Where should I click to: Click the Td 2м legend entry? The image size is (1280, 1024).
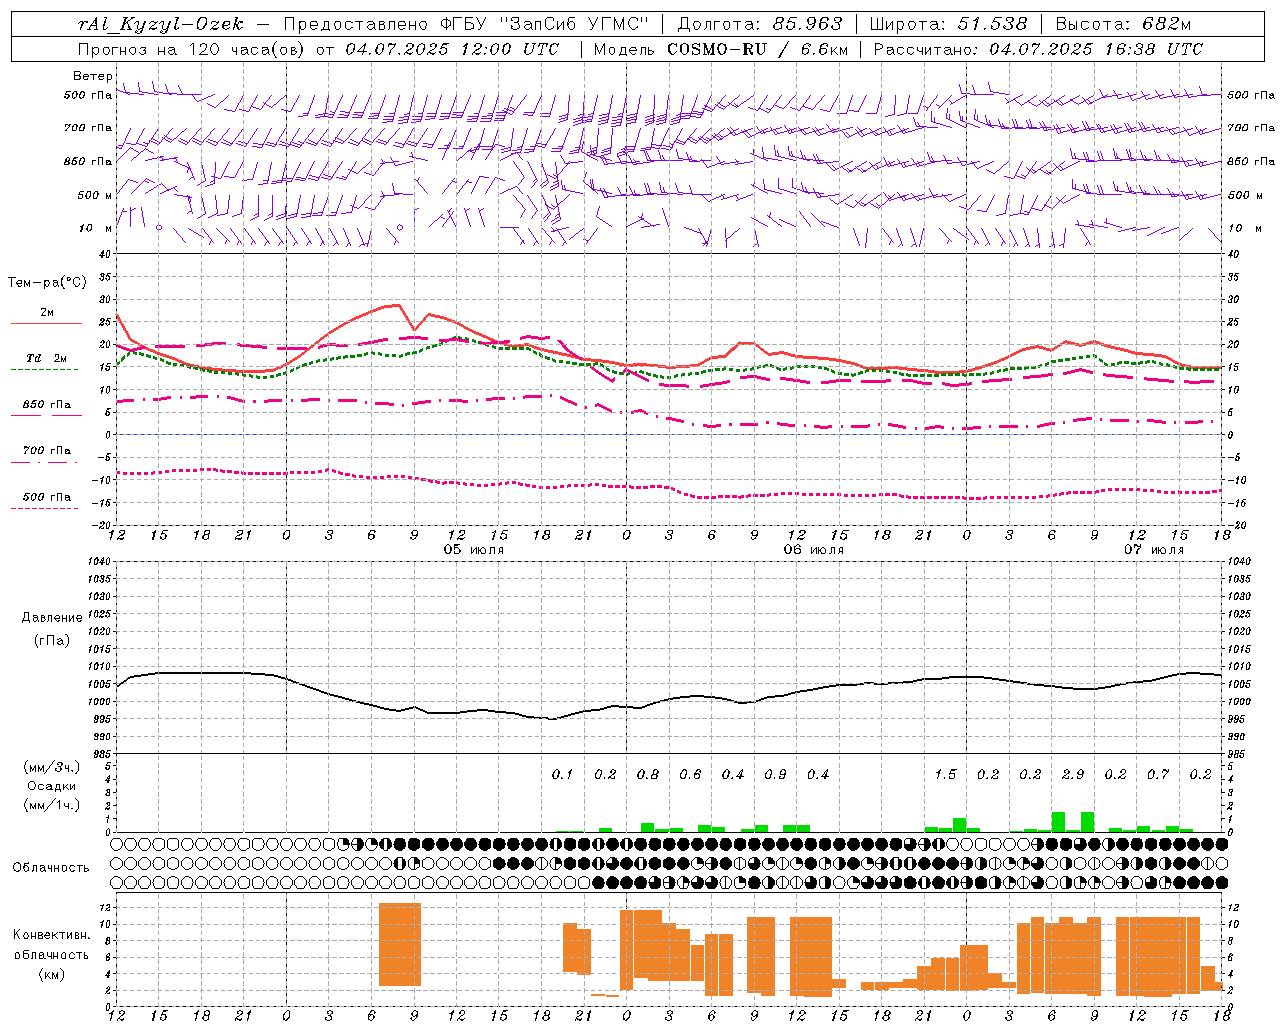pyautogui.click(x=47, y=358)
